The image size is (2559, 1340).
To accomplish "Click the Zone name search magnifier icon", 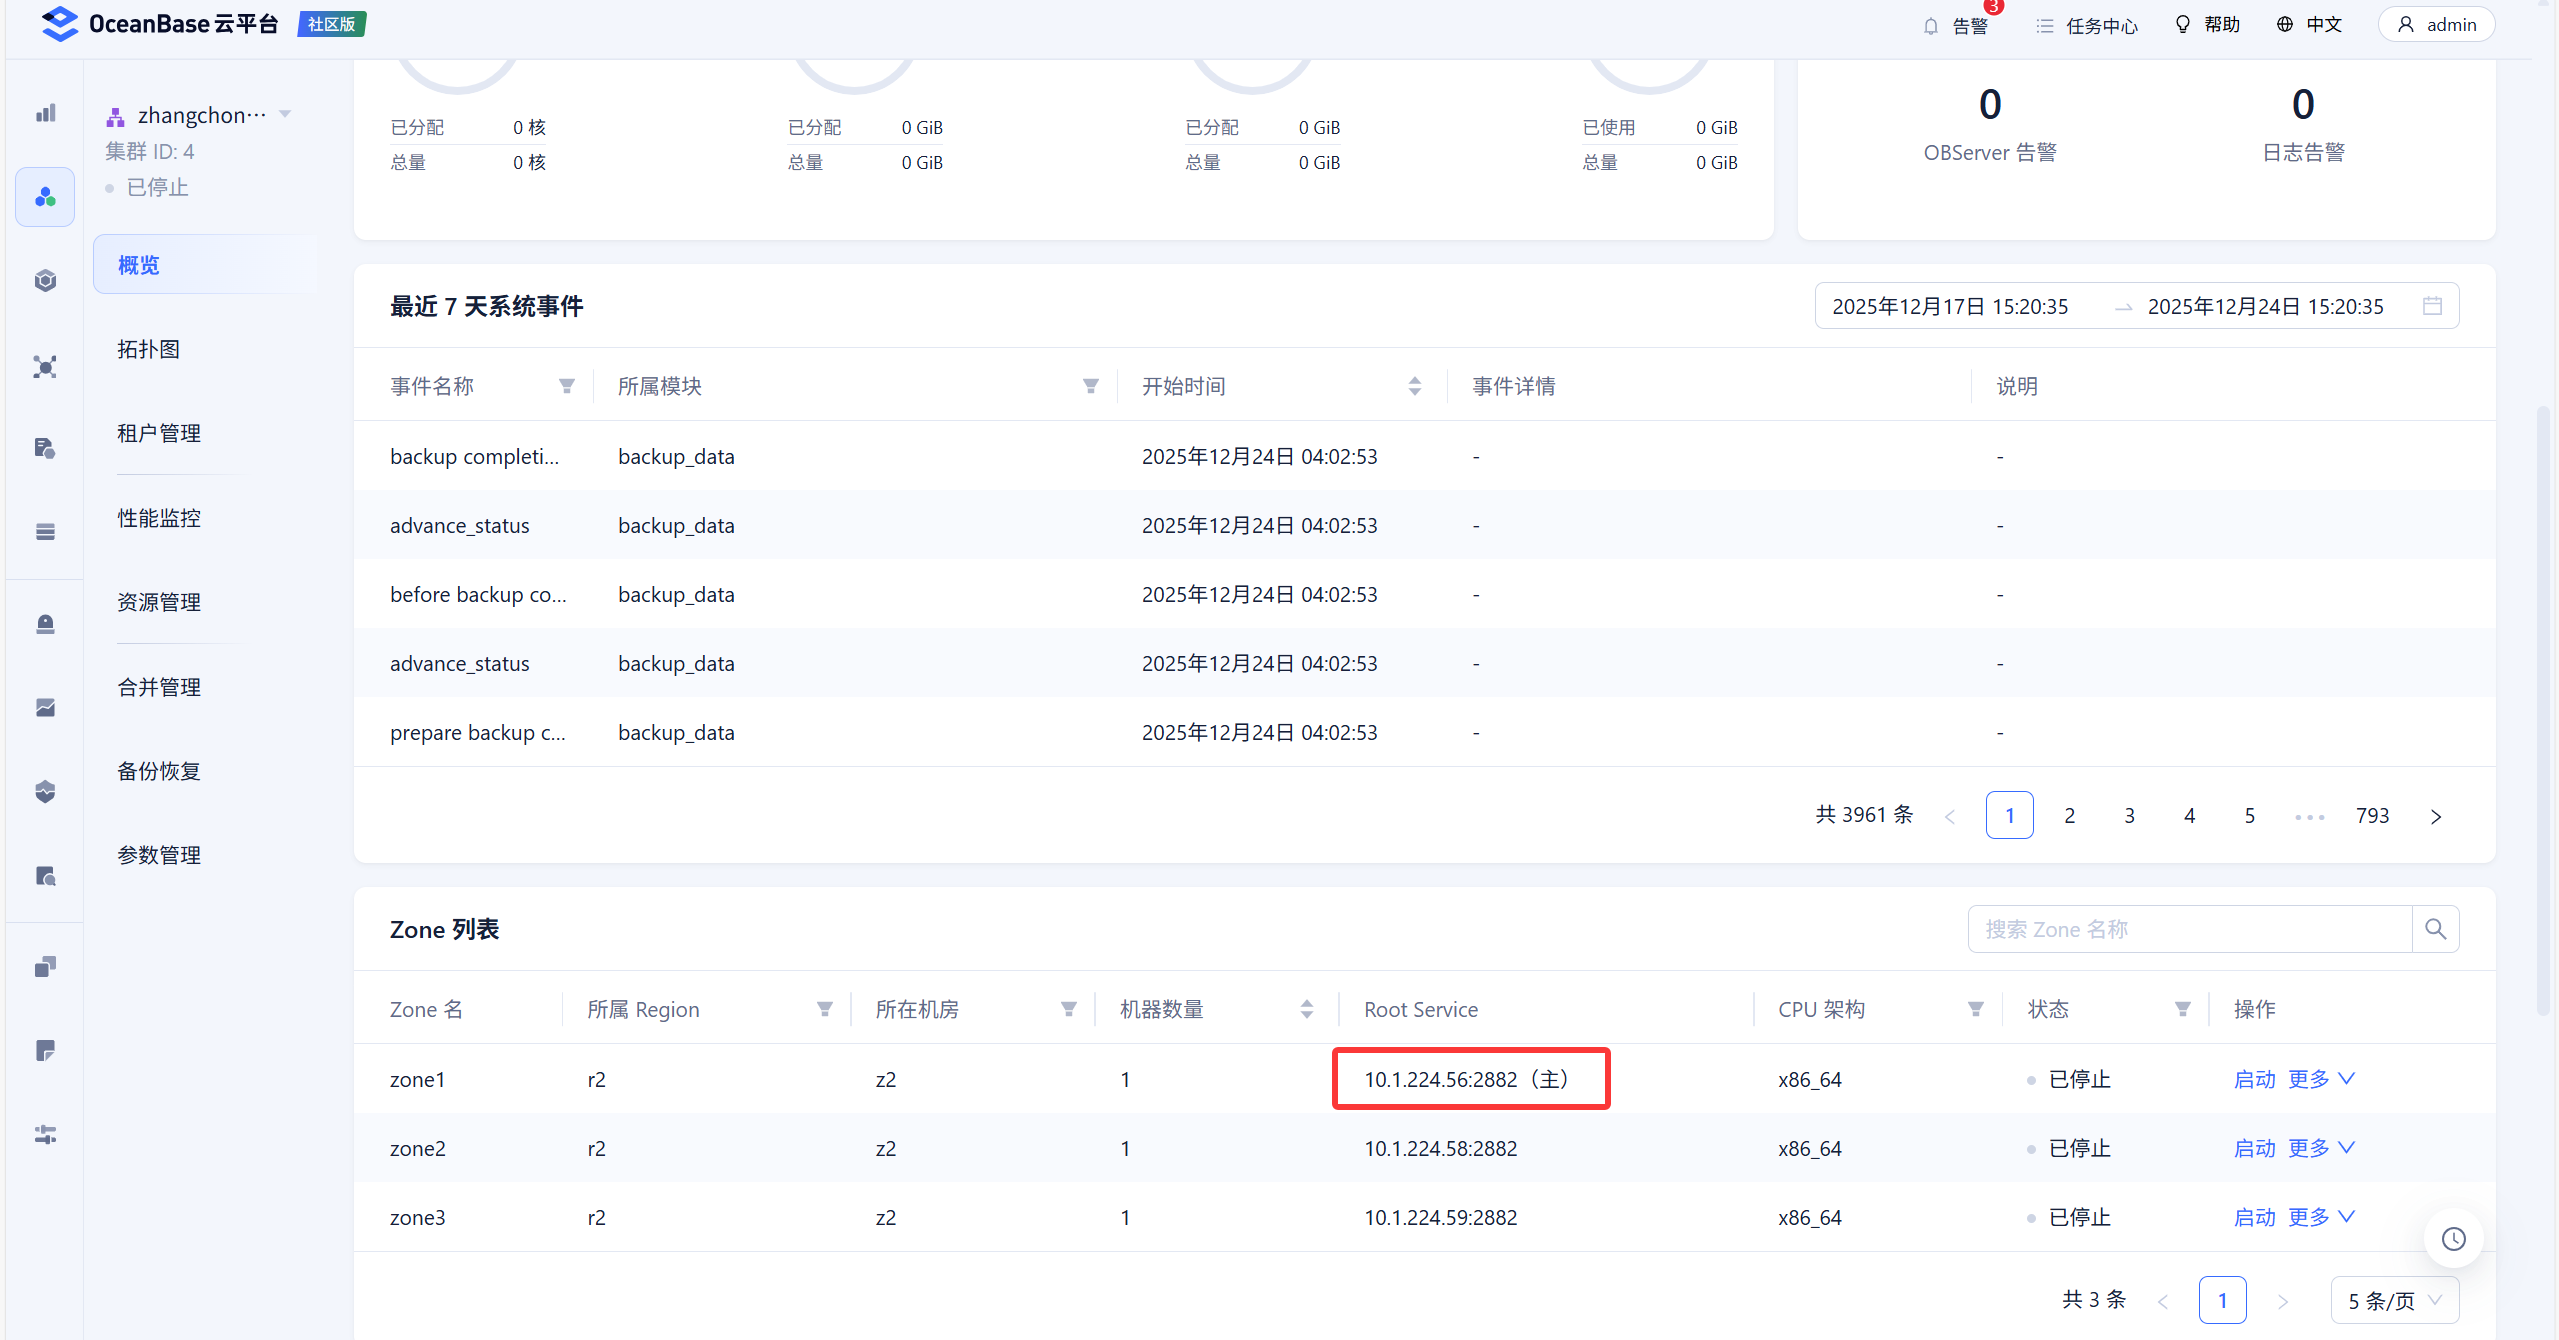I will [x=2435, y=929].
